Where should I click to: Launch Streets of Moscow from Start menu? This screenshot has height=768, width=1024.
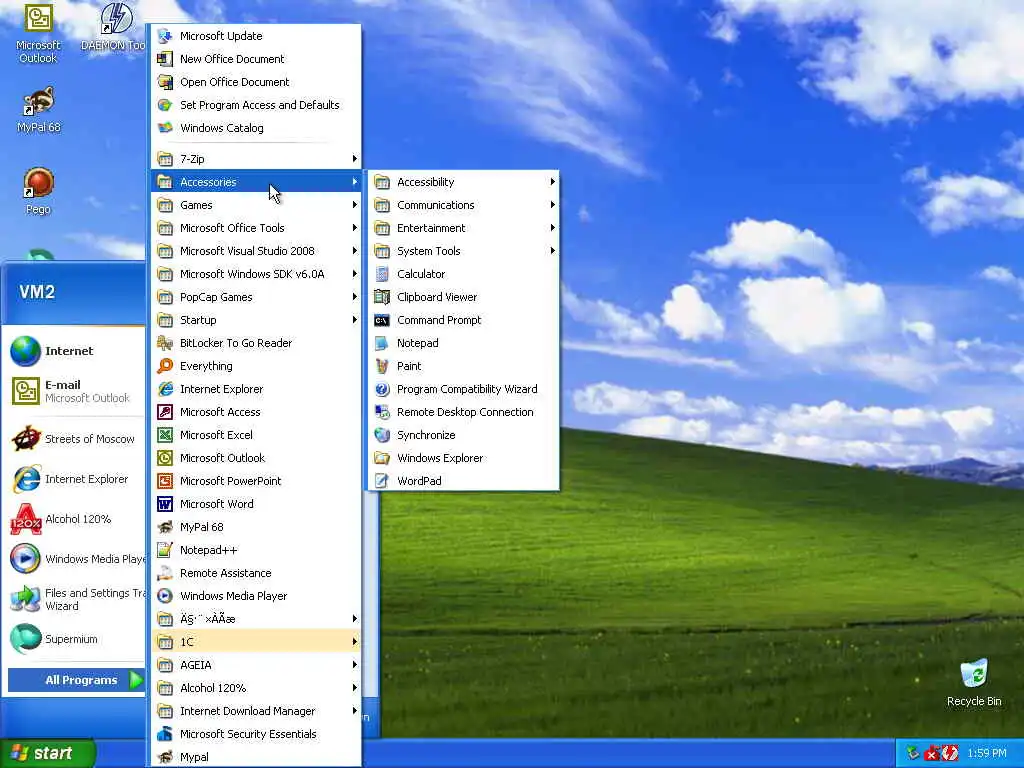76,439
